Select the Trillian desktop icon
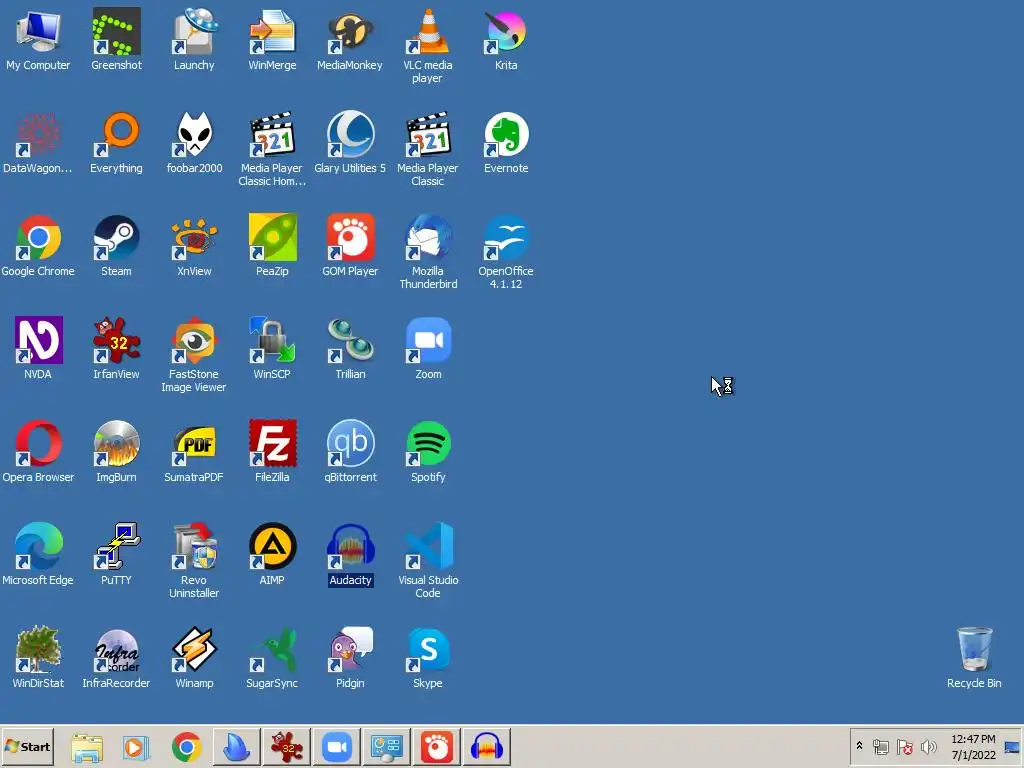Viewport: 1024px width, 768px height. [350, 348]
